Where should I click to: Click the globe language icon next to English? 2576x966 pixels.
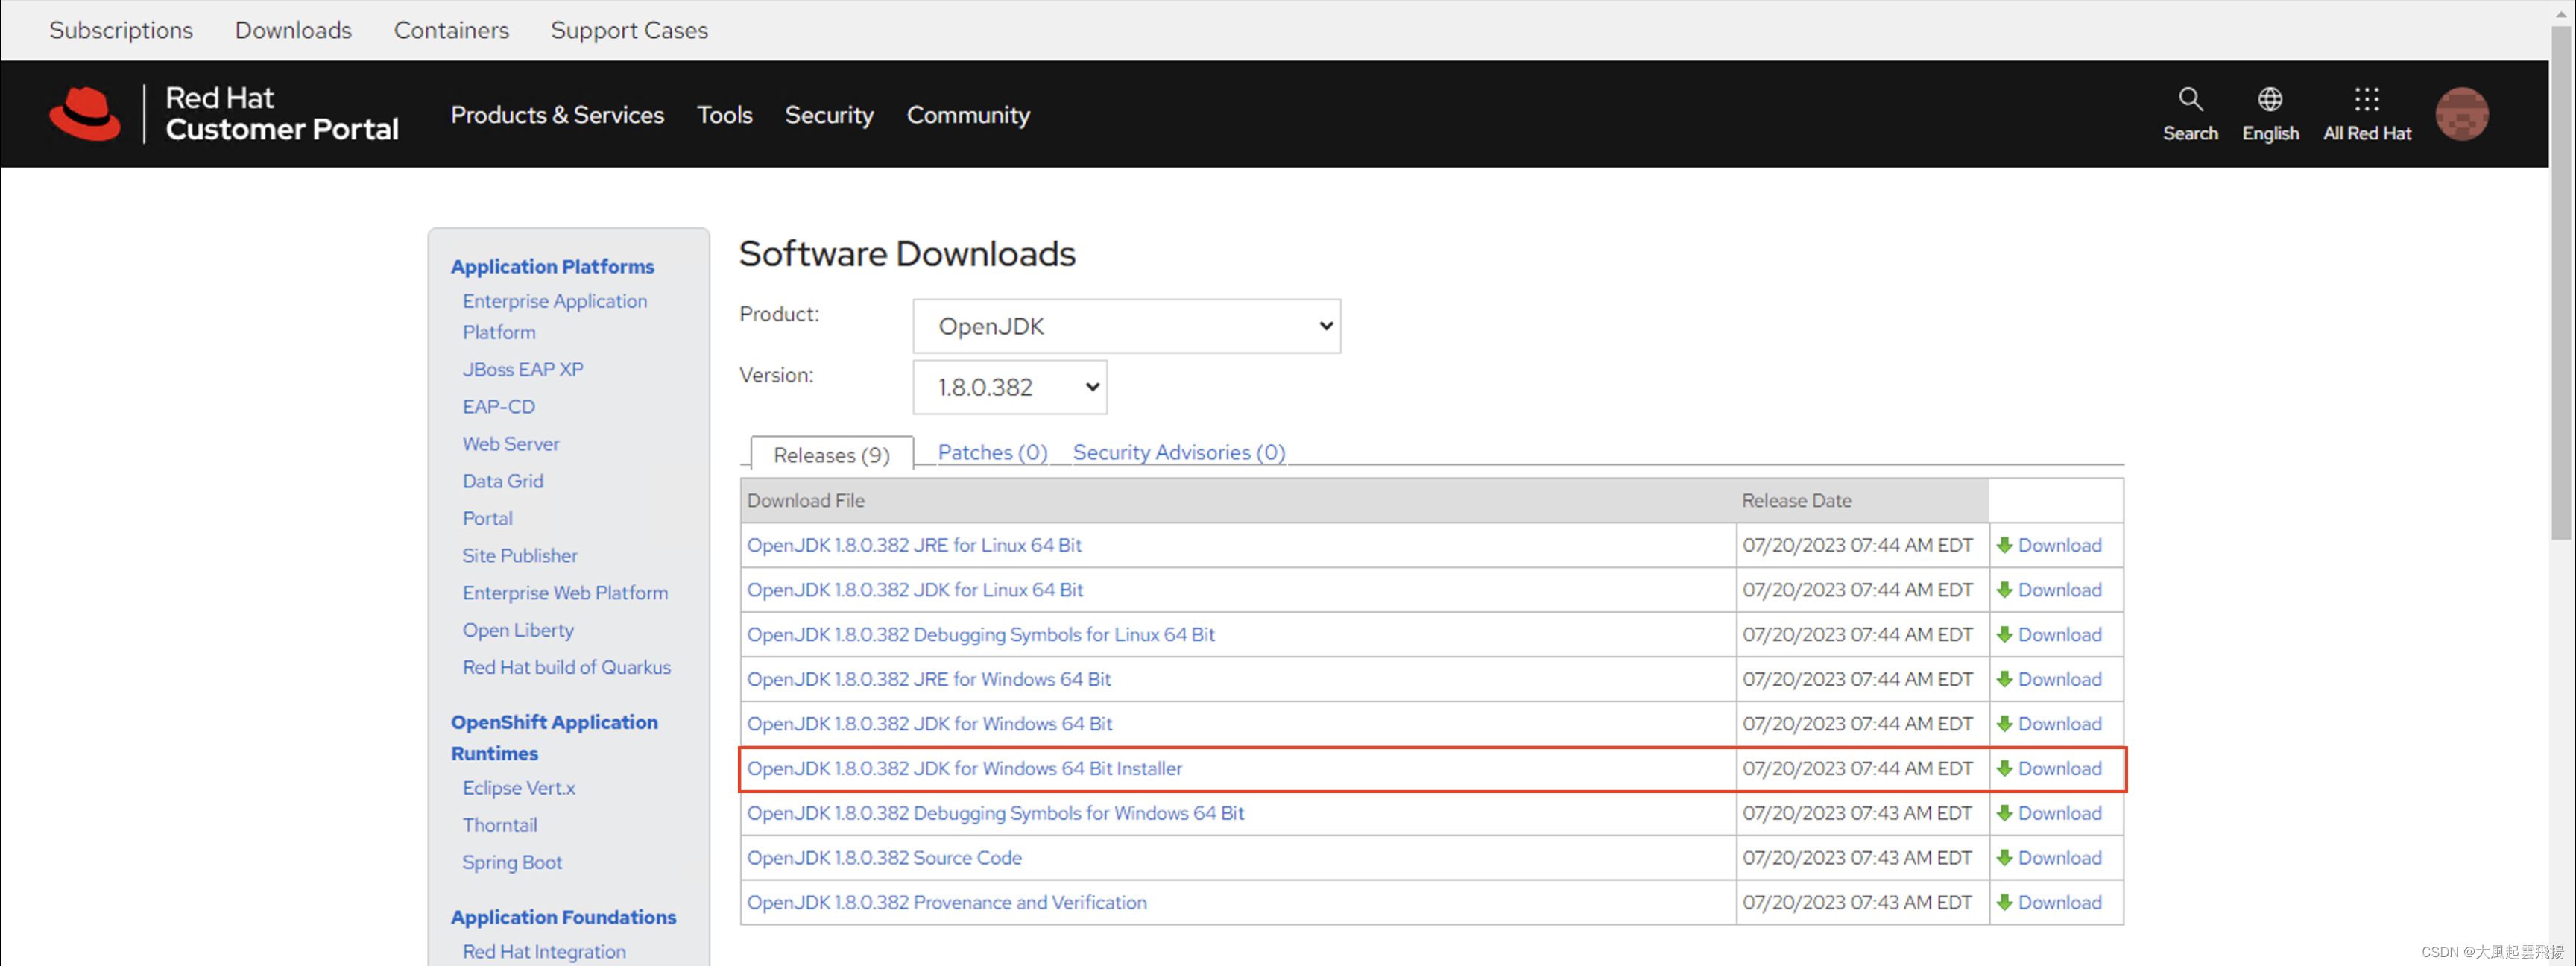2270,99
